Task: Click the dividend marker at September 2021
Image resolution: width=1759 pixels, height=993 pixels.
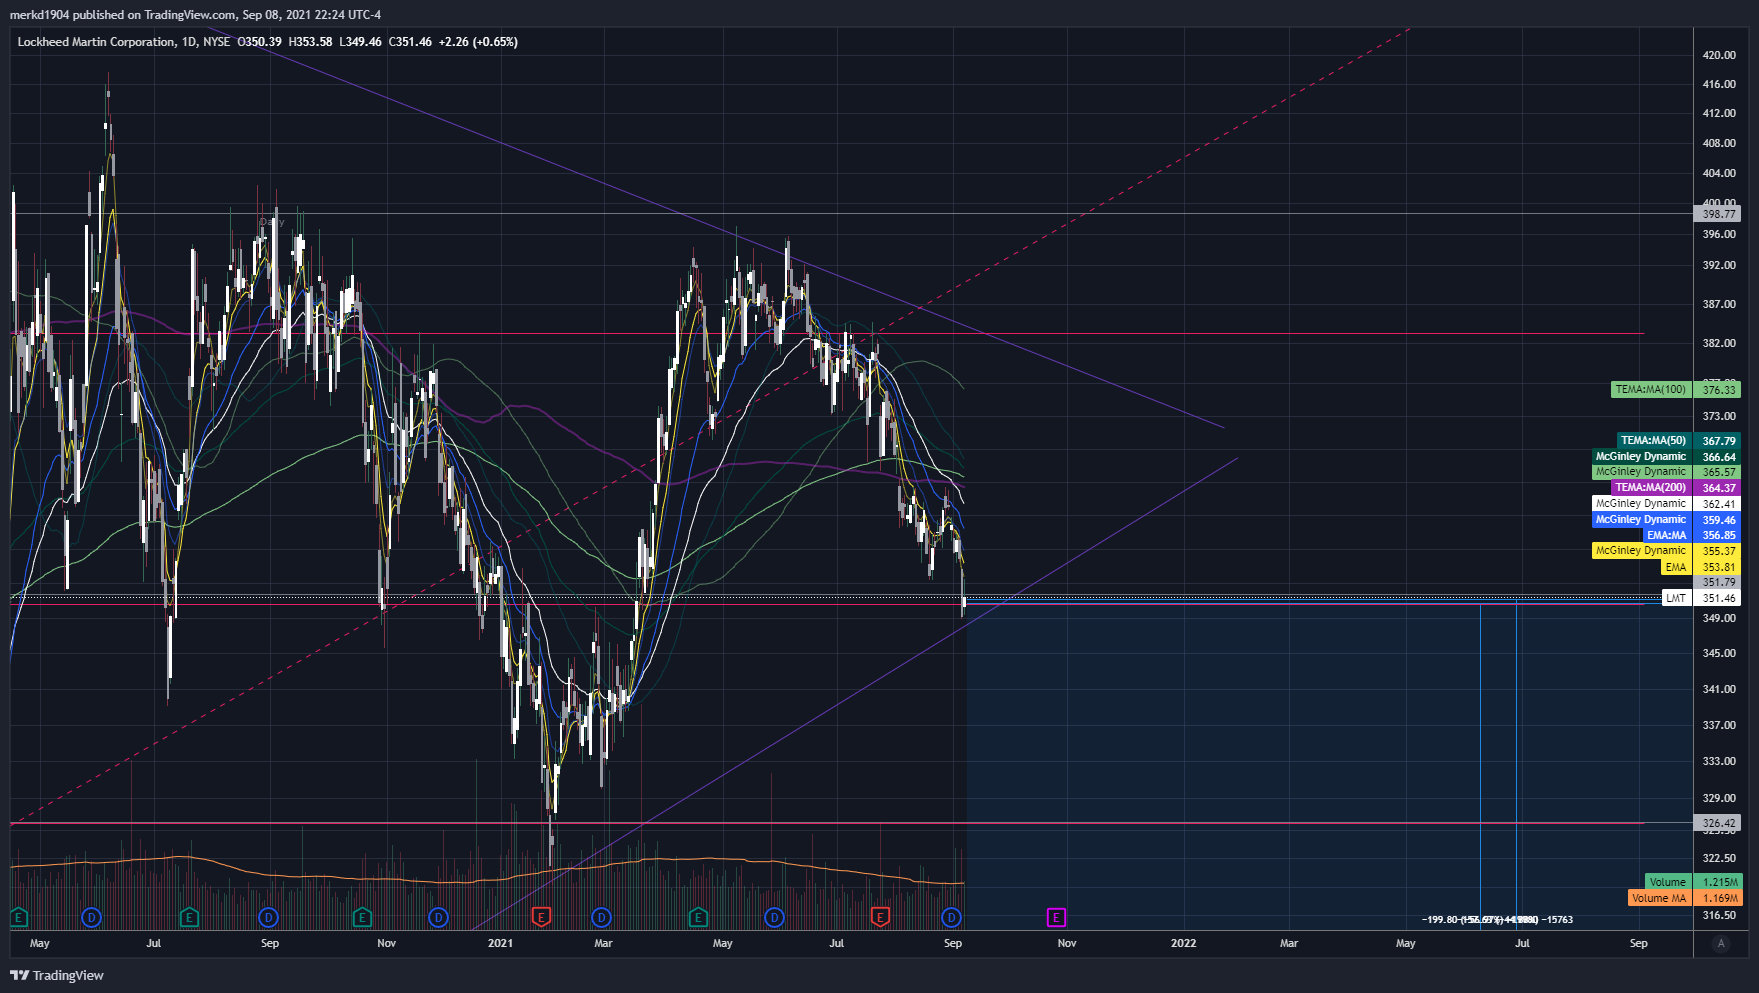Action: point(951,917)
